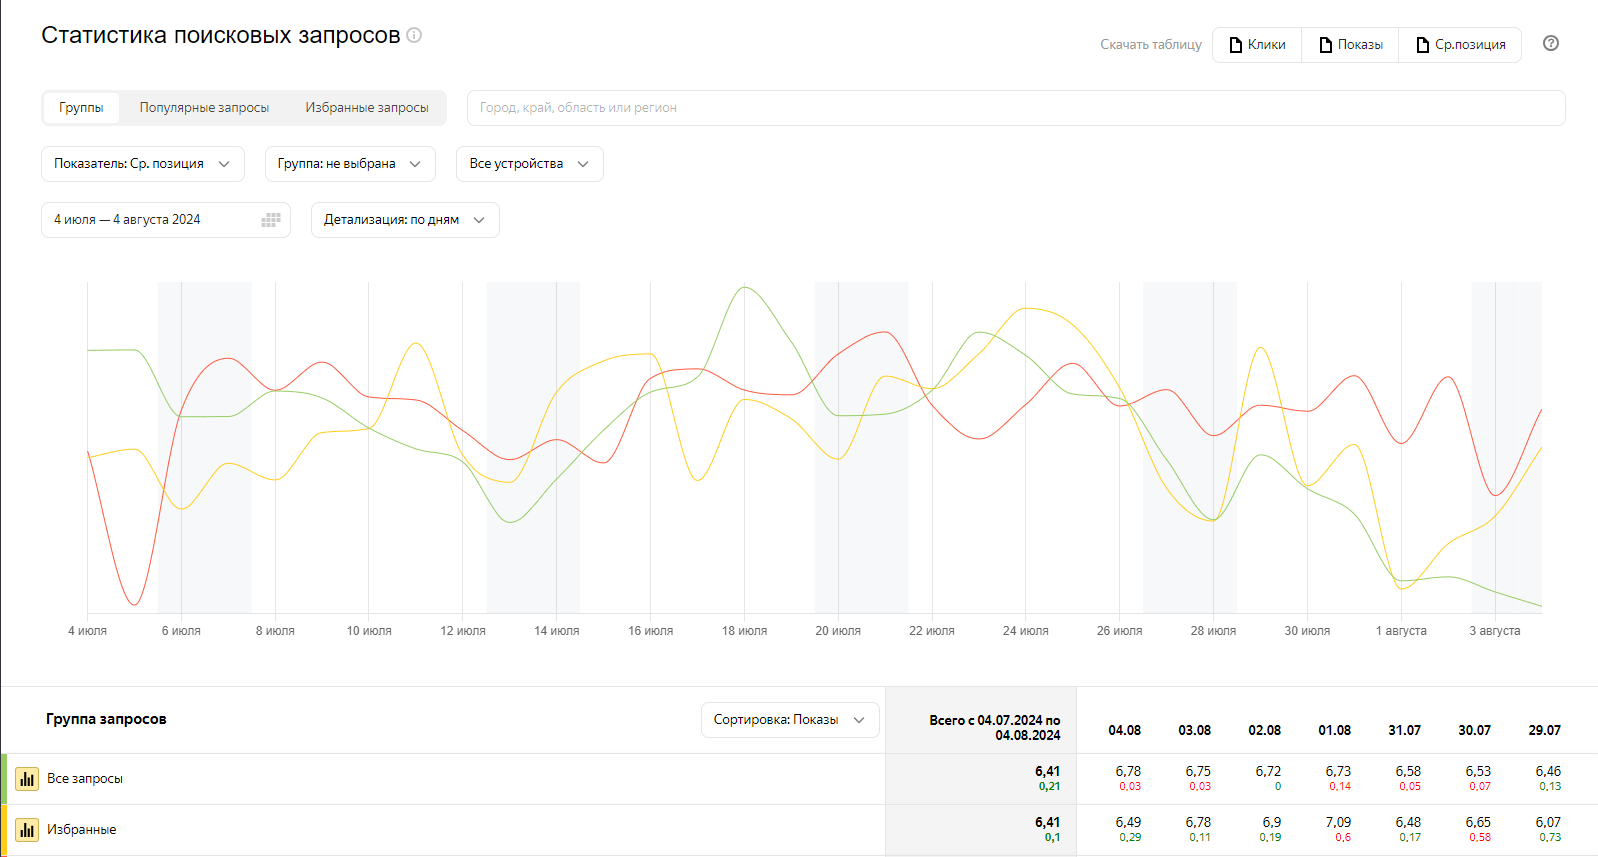1598x857 pixels.
Task: Switch to the Избранные запросы tab
Action: 367,108
